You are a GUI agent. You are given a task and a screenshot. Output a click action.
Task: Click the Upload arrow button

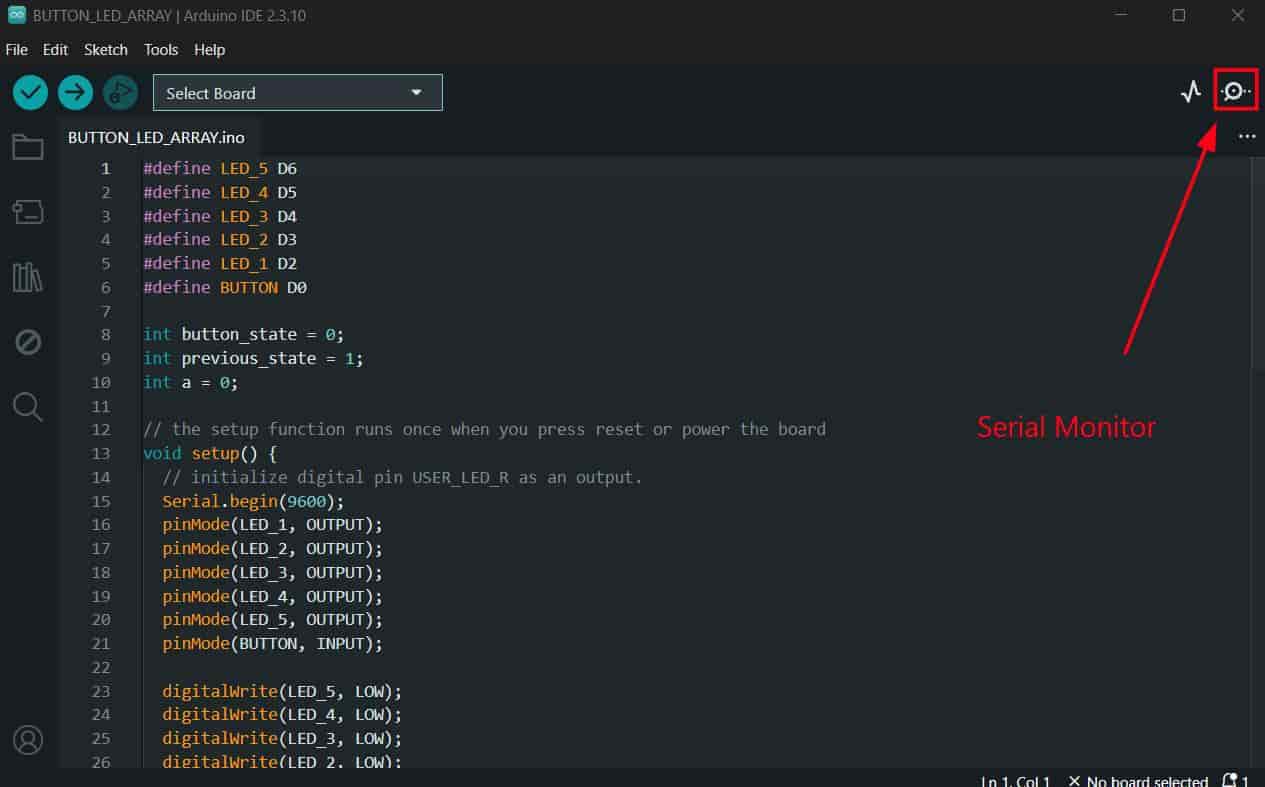click(76, 93)
